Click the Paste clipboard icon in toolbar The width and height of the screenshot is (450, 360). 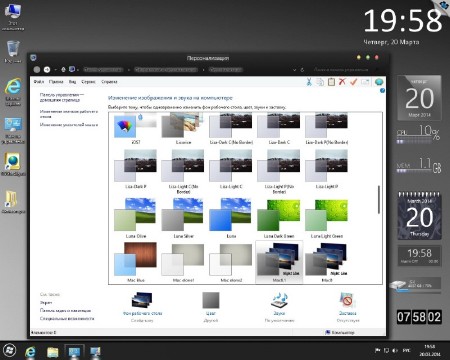(331, 82)
